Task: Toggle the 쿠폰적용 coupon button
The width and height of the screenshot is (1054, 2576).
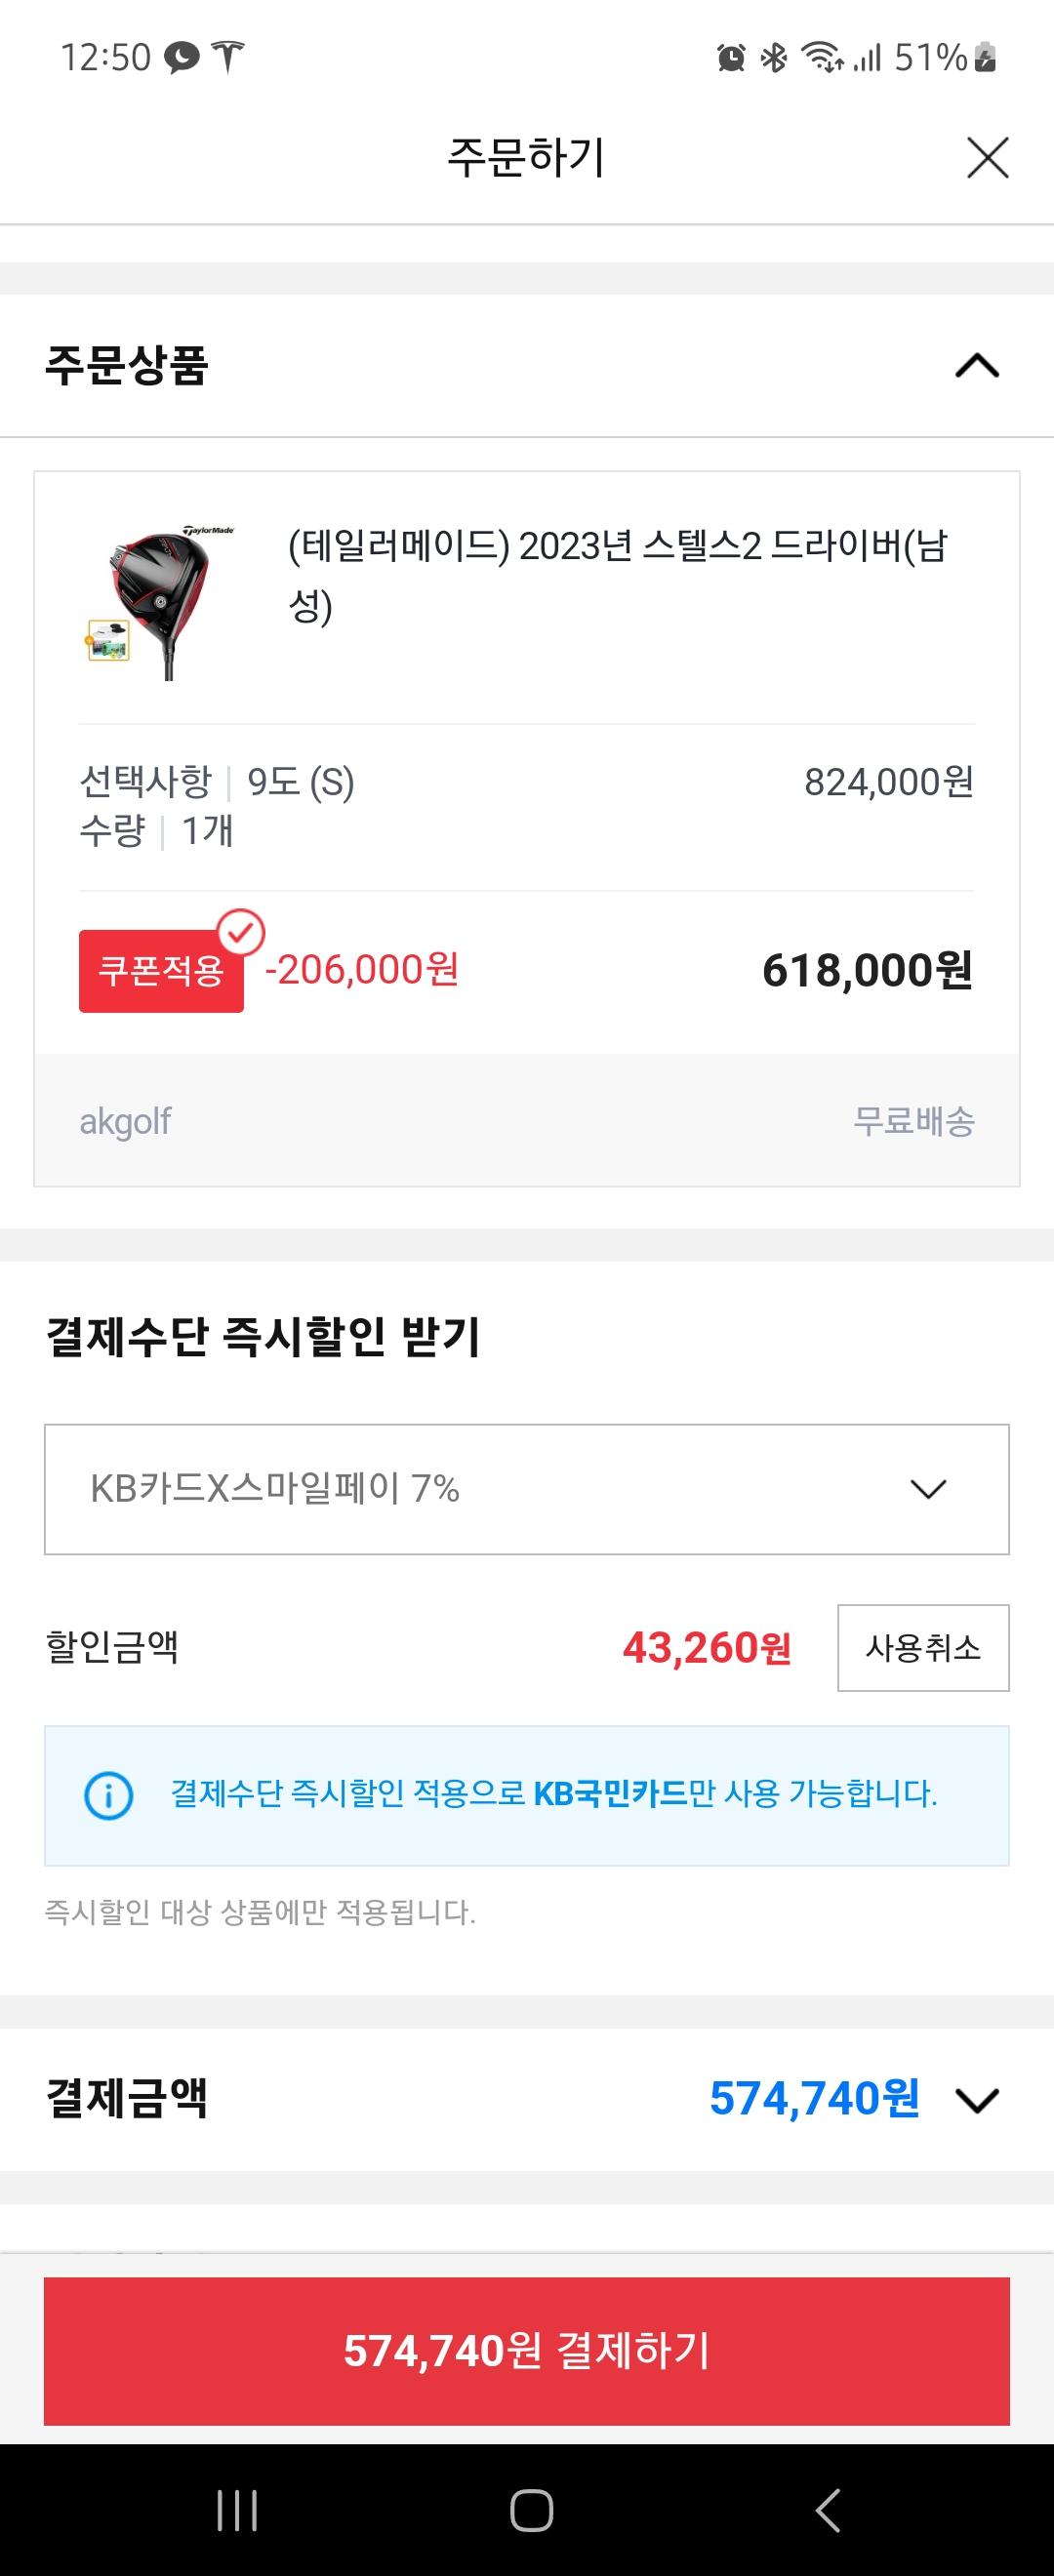Action: click(161, 971)
